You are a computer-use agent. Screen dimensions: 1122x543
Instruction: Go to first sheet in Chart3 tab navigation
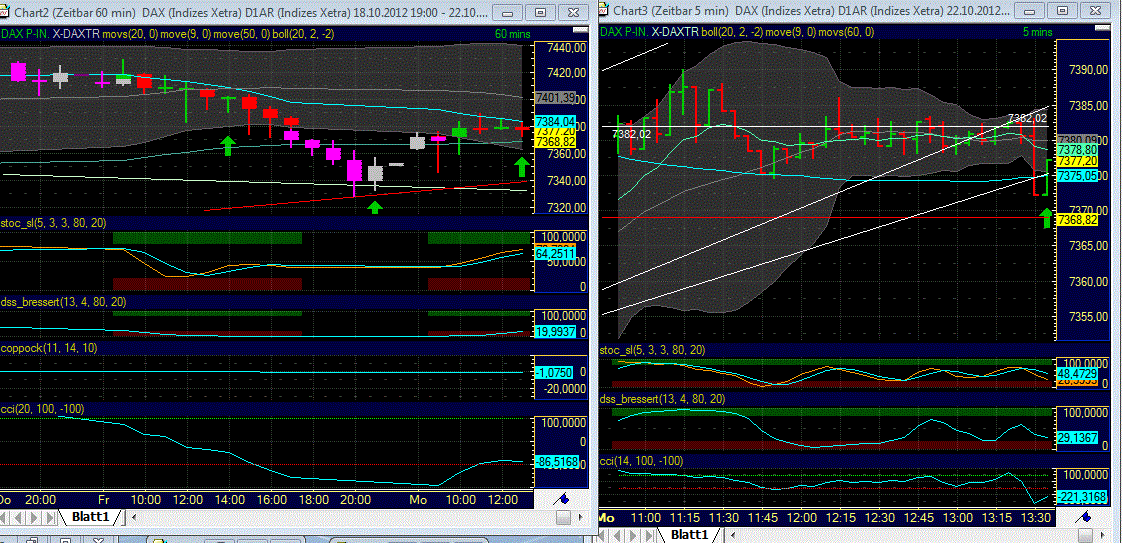(x=602, y=534)
